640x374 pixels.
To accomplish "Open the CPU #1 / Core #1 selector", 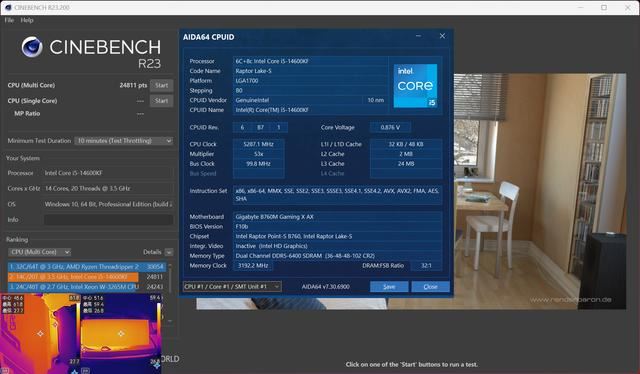I will coord(232,287).
